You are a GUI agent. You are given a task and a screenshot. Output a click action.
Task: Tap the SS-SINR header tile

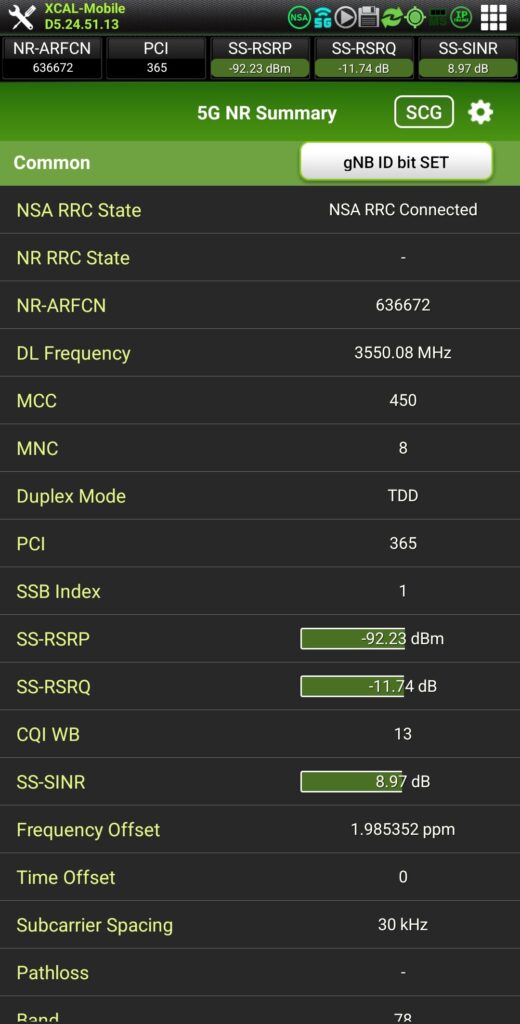468,58
